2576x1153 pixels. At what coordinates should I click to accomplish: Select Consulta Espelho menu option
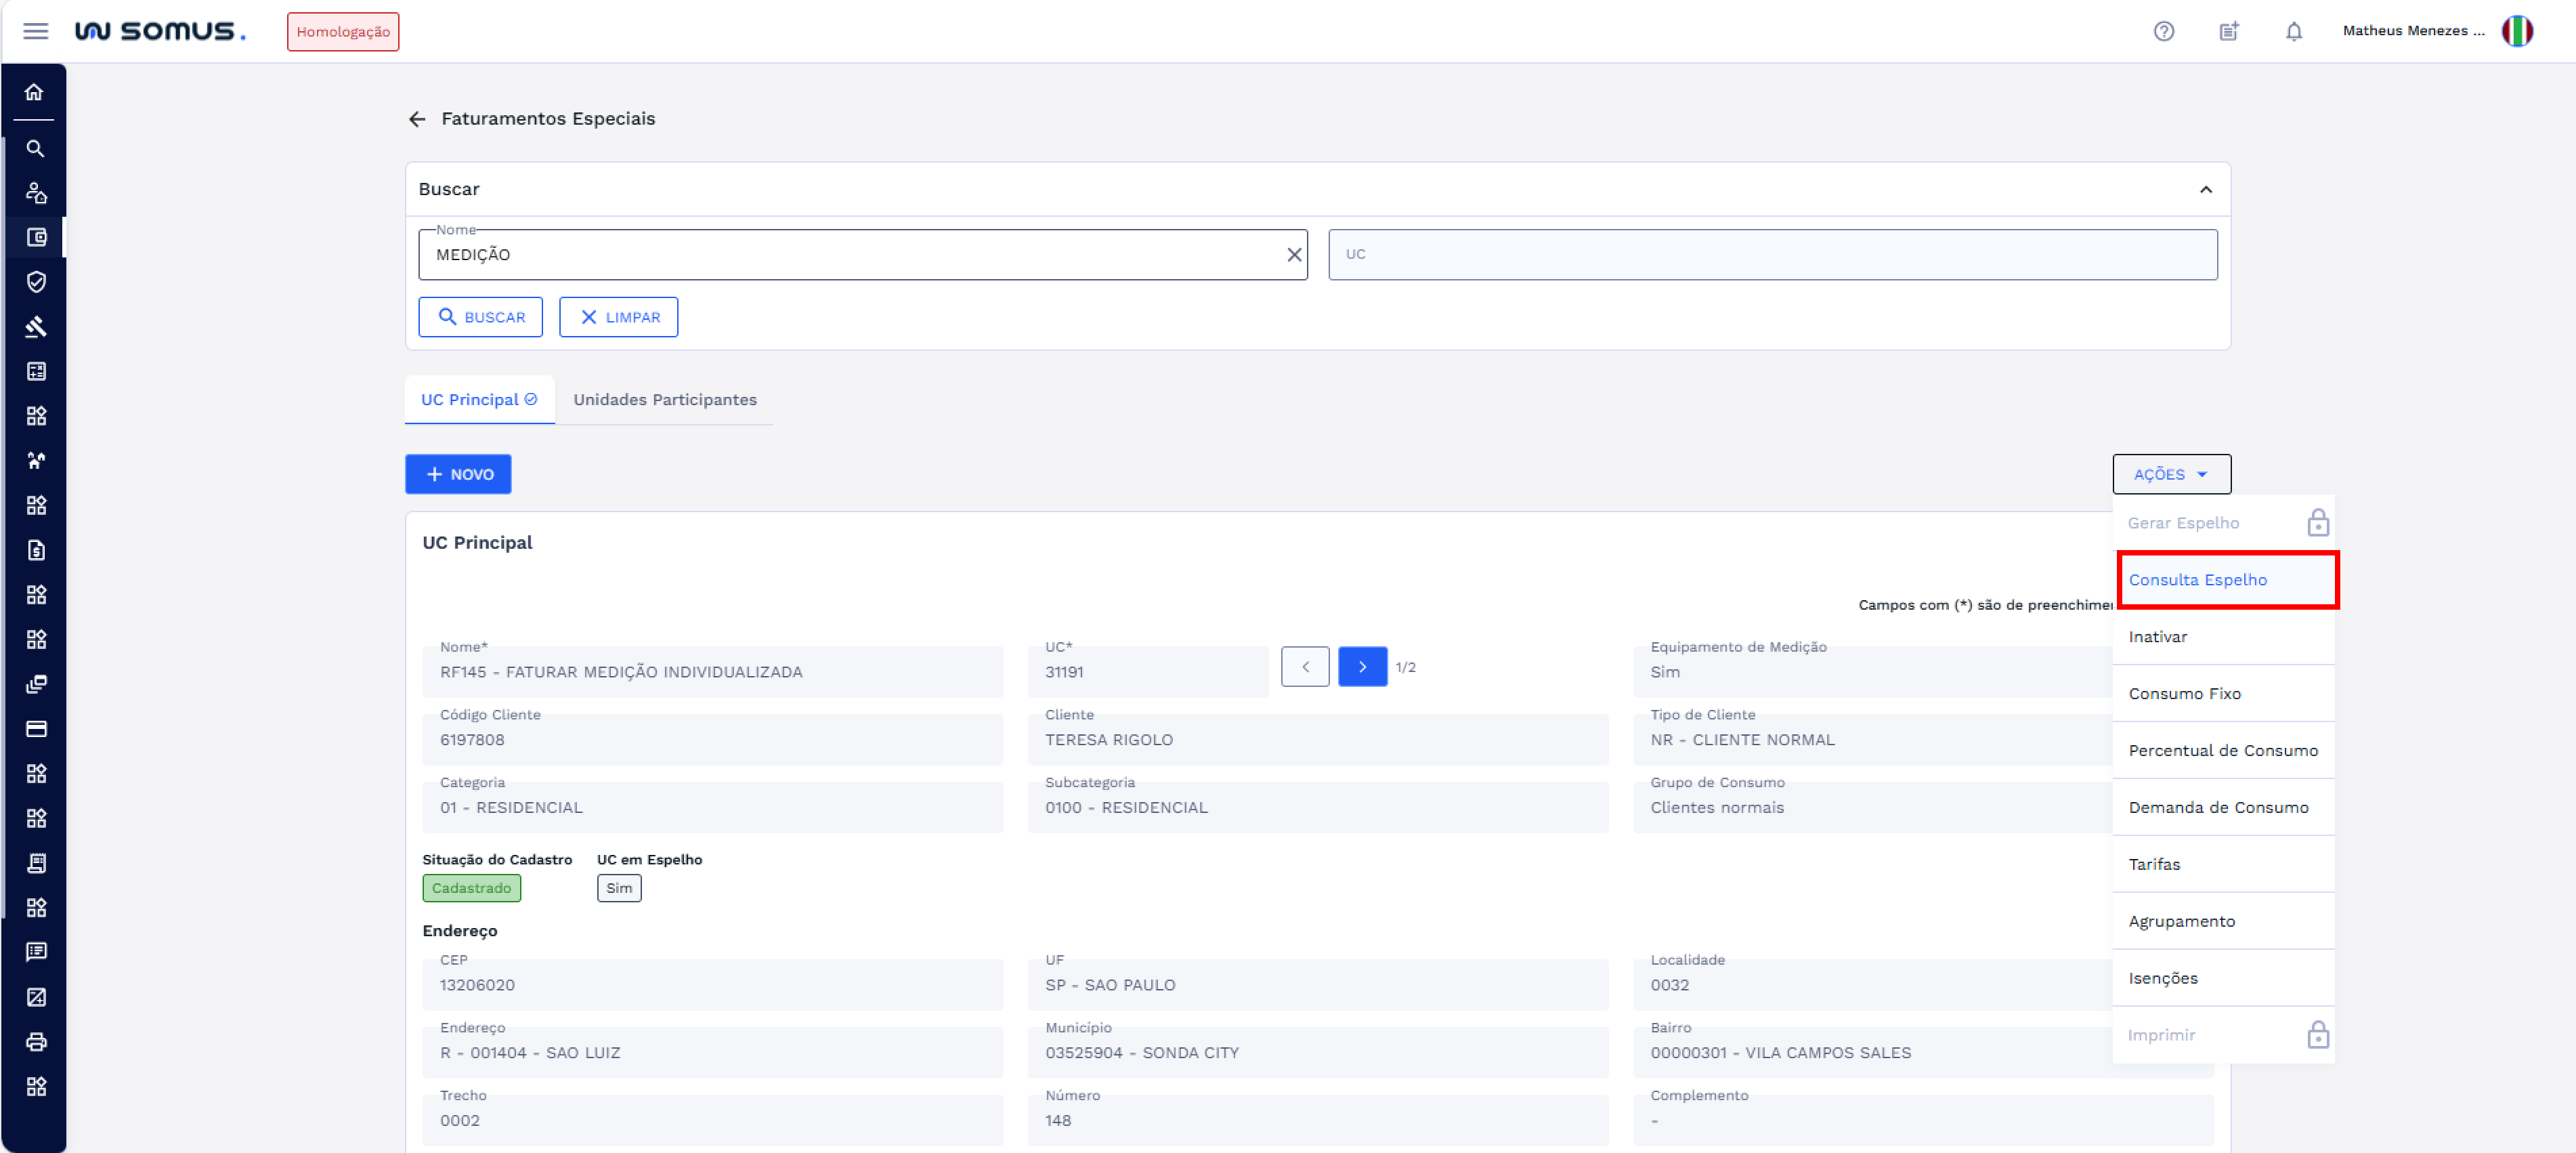click(x=2197, y=580)
